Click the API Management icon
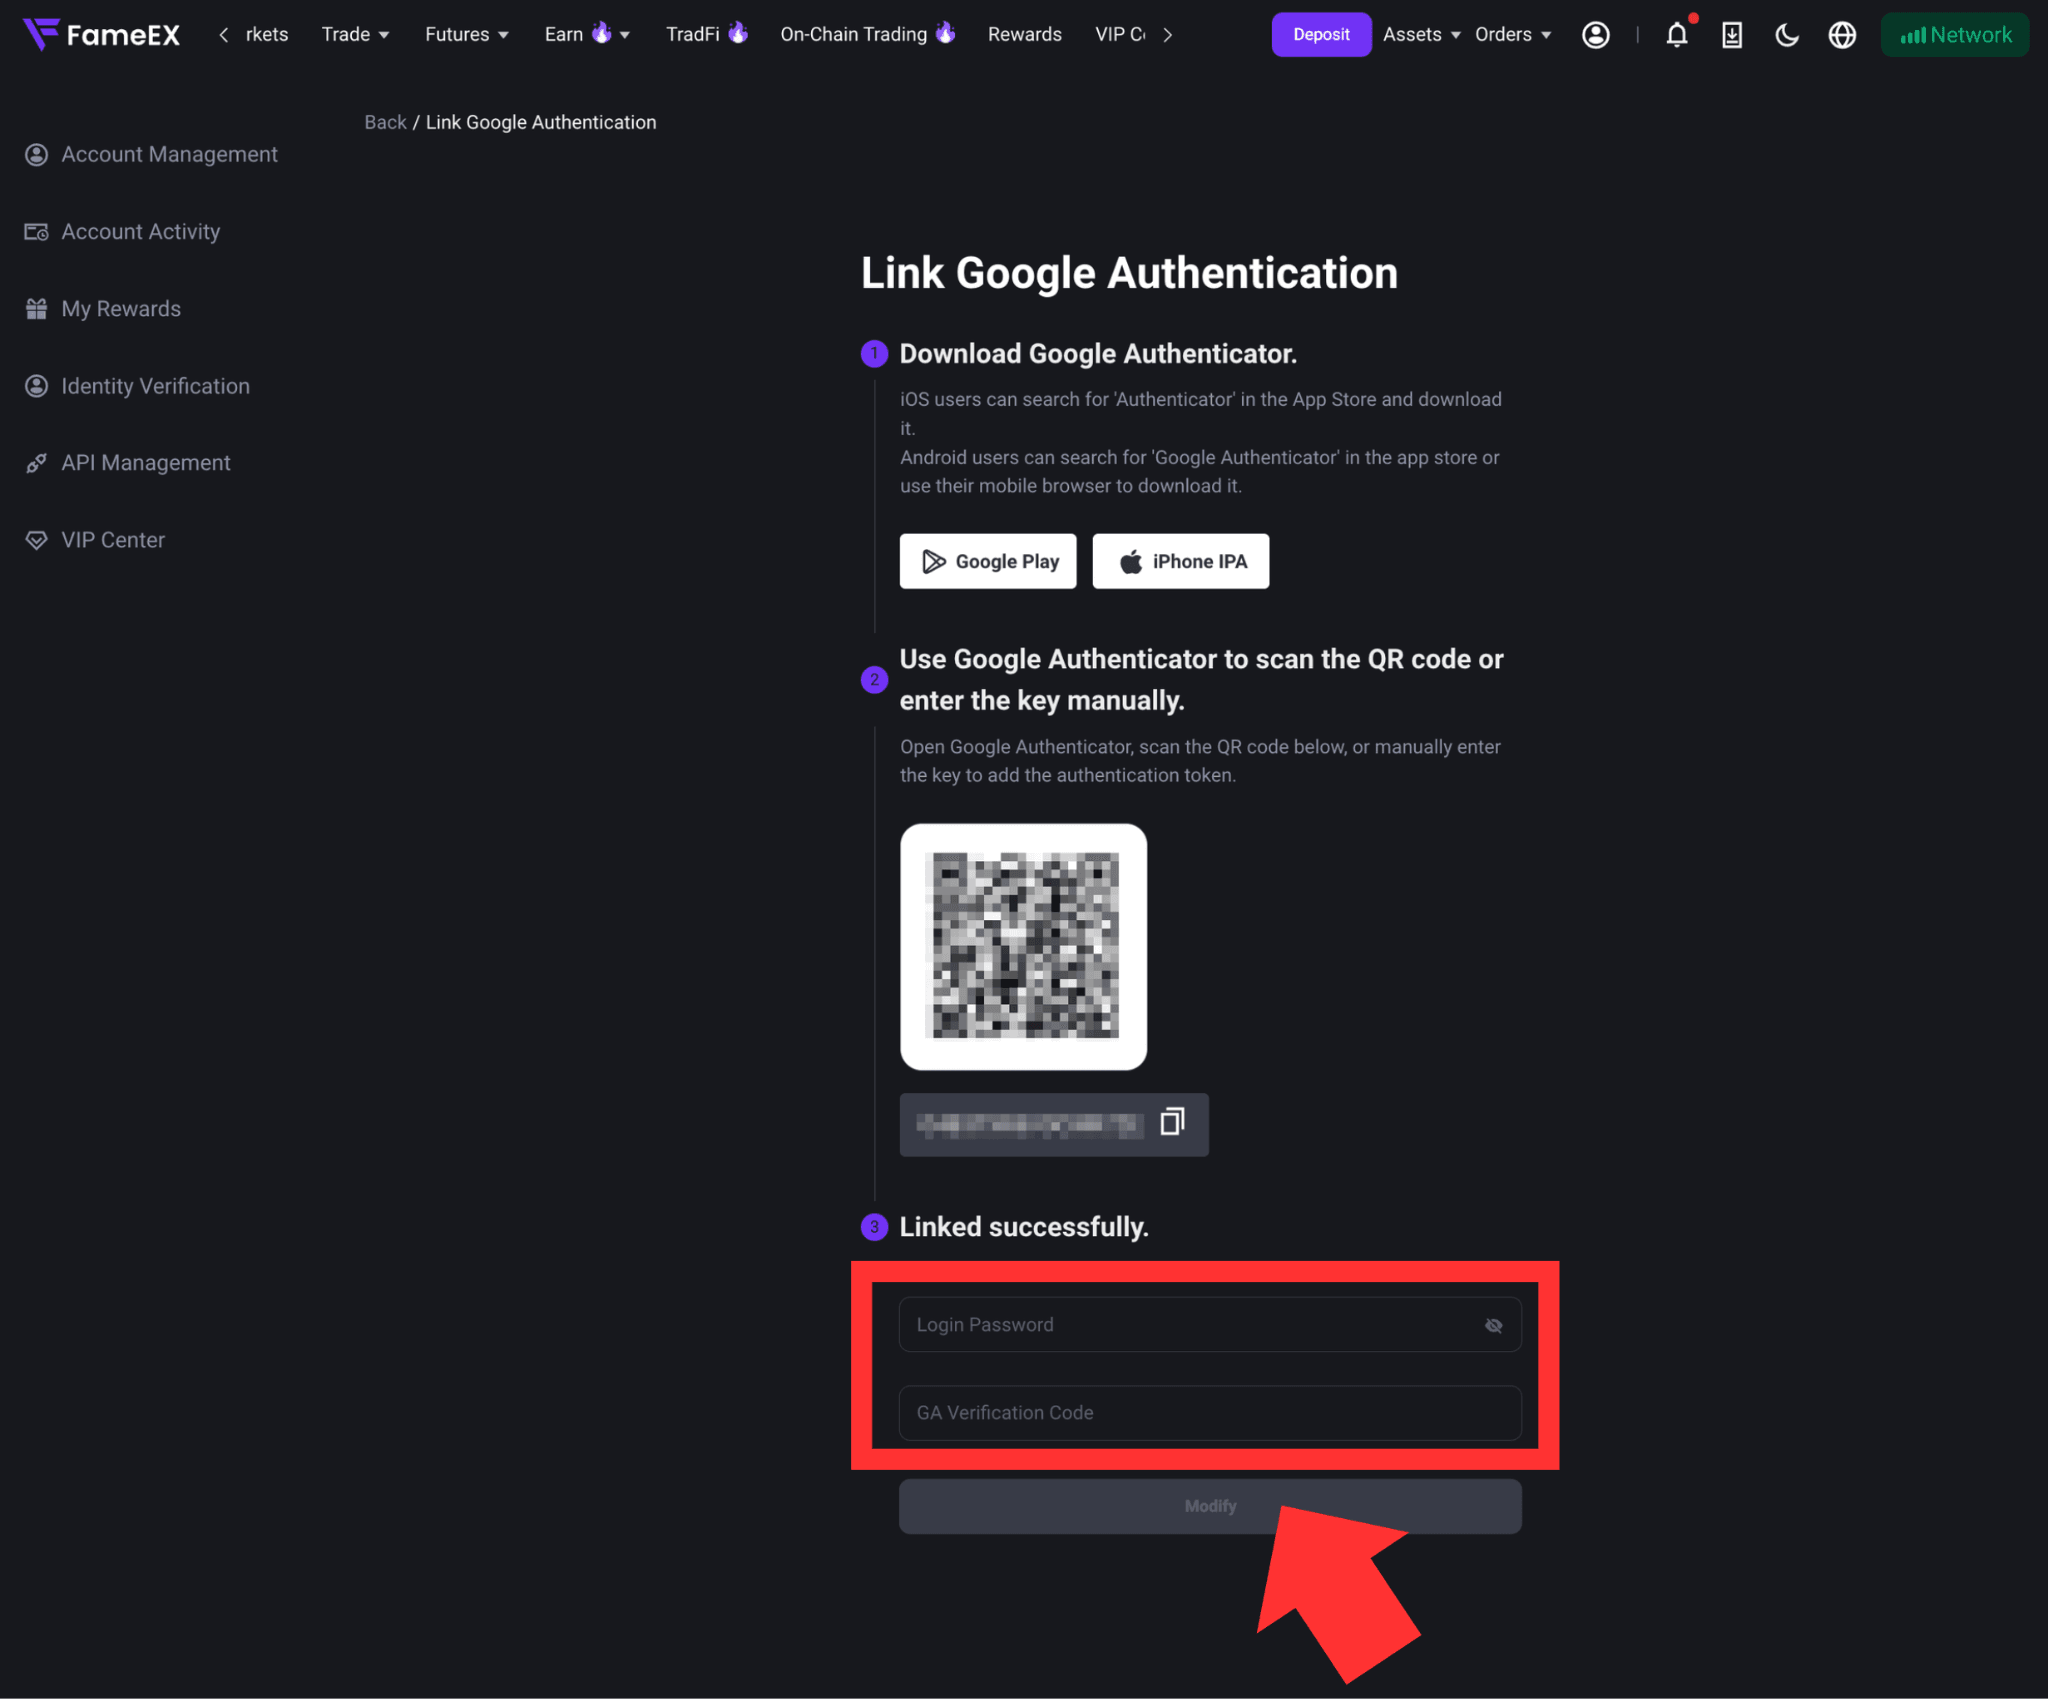Screen dimensions: 2048x1699 pyautogui.click(x=37, y=463)
